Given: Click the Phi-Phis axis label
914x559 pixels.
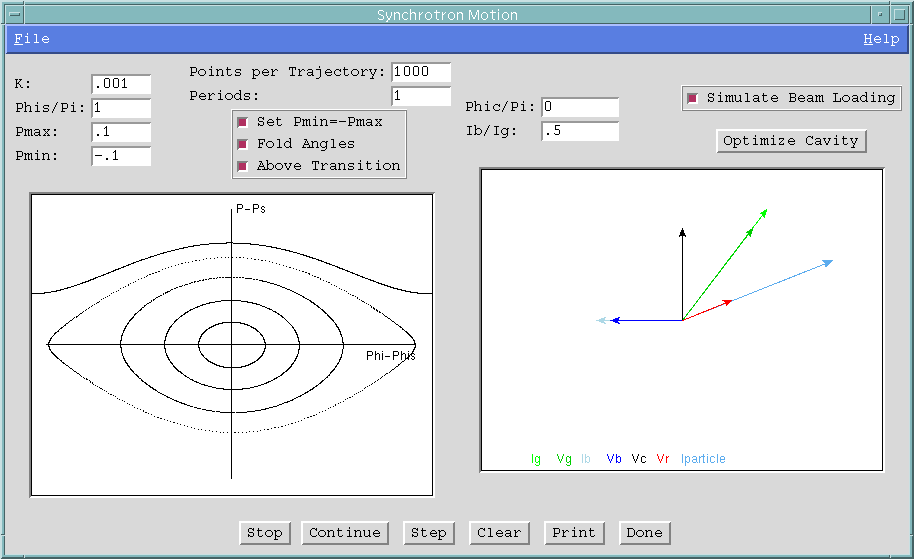Looking at the screenshot, I should [391, 356].
